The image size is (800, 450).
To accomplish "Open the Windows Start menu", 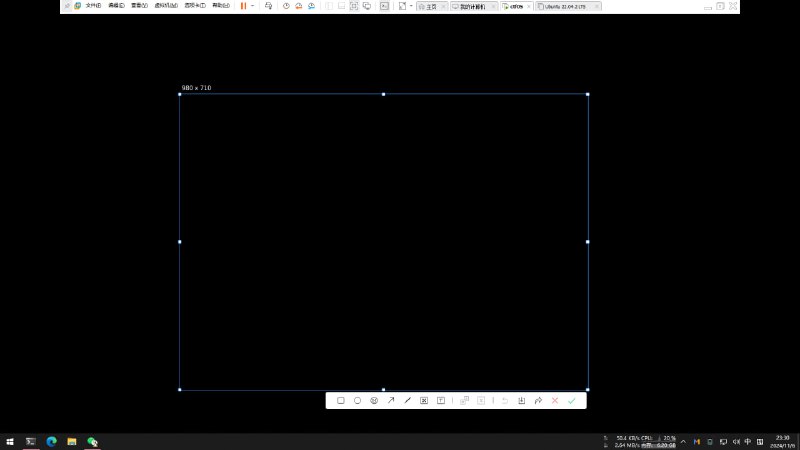I will pos(10,441).
